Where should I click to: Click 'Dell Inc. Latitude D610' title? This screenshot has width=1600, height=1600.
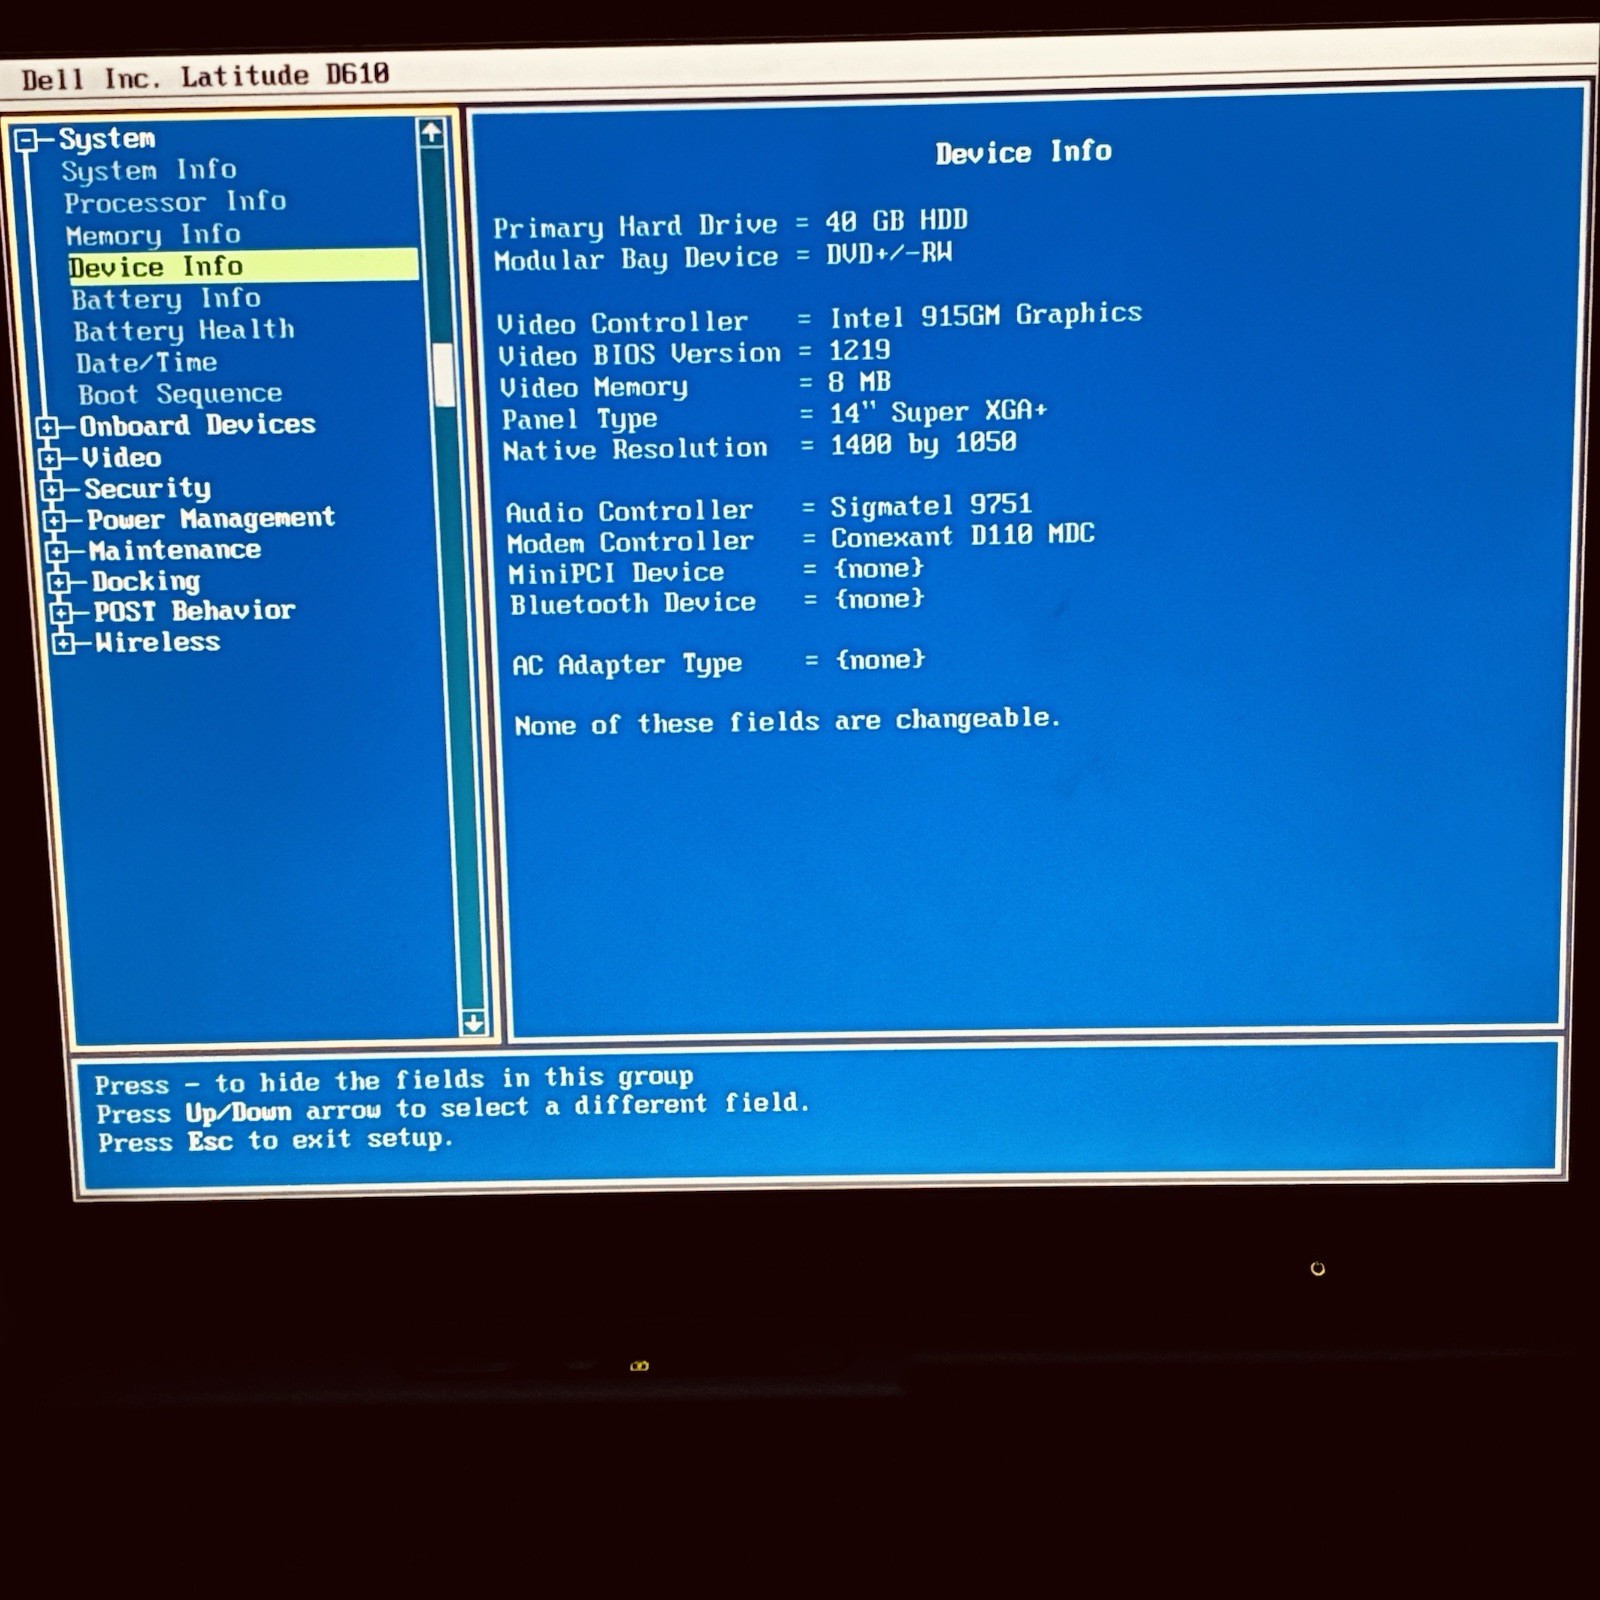(x=205, y=77)
